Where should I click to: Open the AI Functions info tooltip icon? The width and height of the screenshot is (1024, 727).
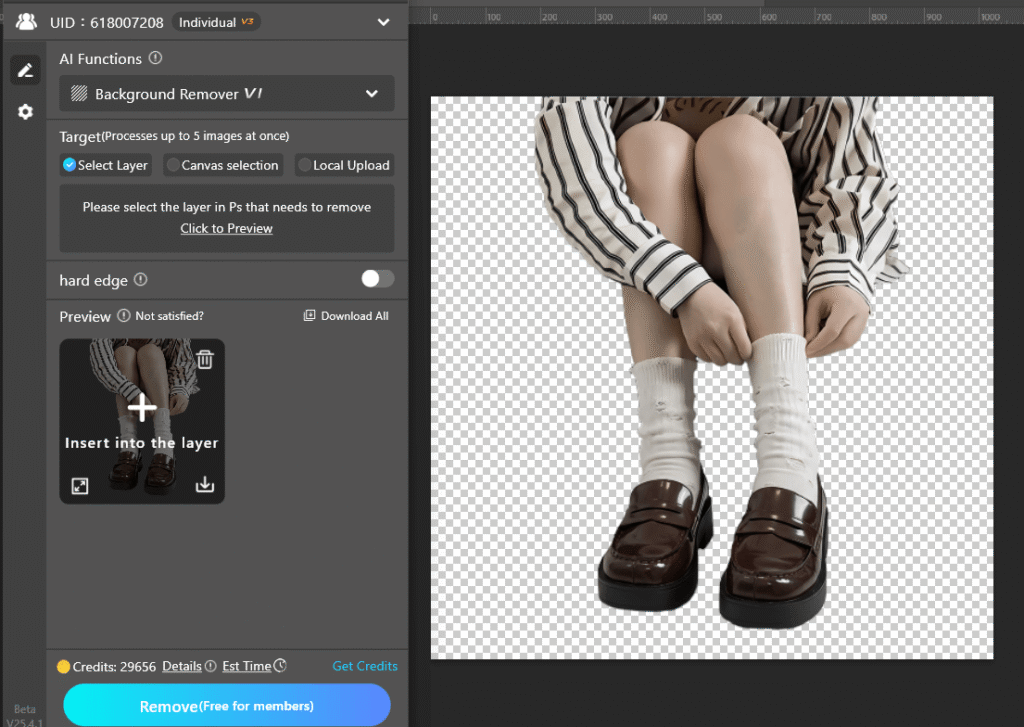pos(157,58)
